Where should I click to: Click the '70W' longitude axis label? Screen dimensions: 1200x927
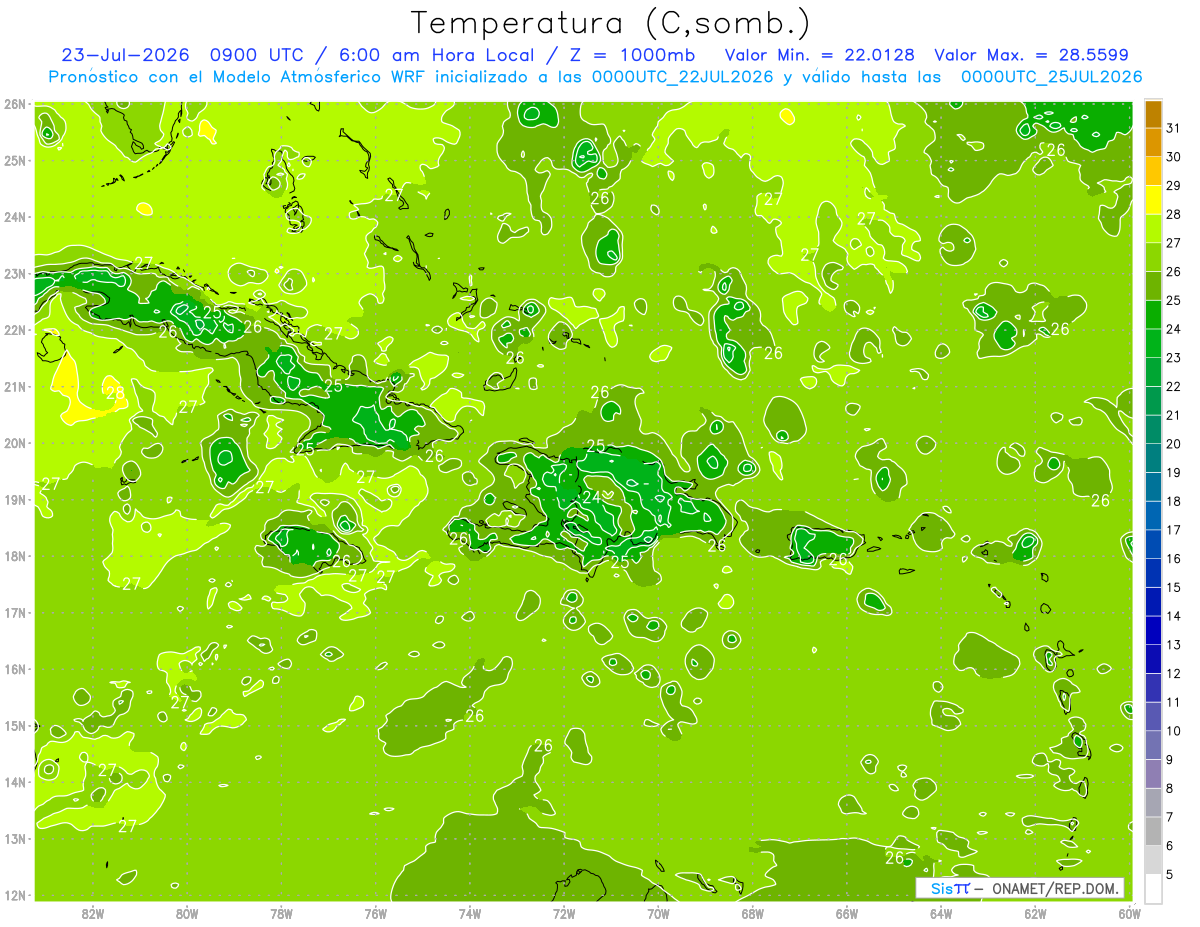coord(658,913)
